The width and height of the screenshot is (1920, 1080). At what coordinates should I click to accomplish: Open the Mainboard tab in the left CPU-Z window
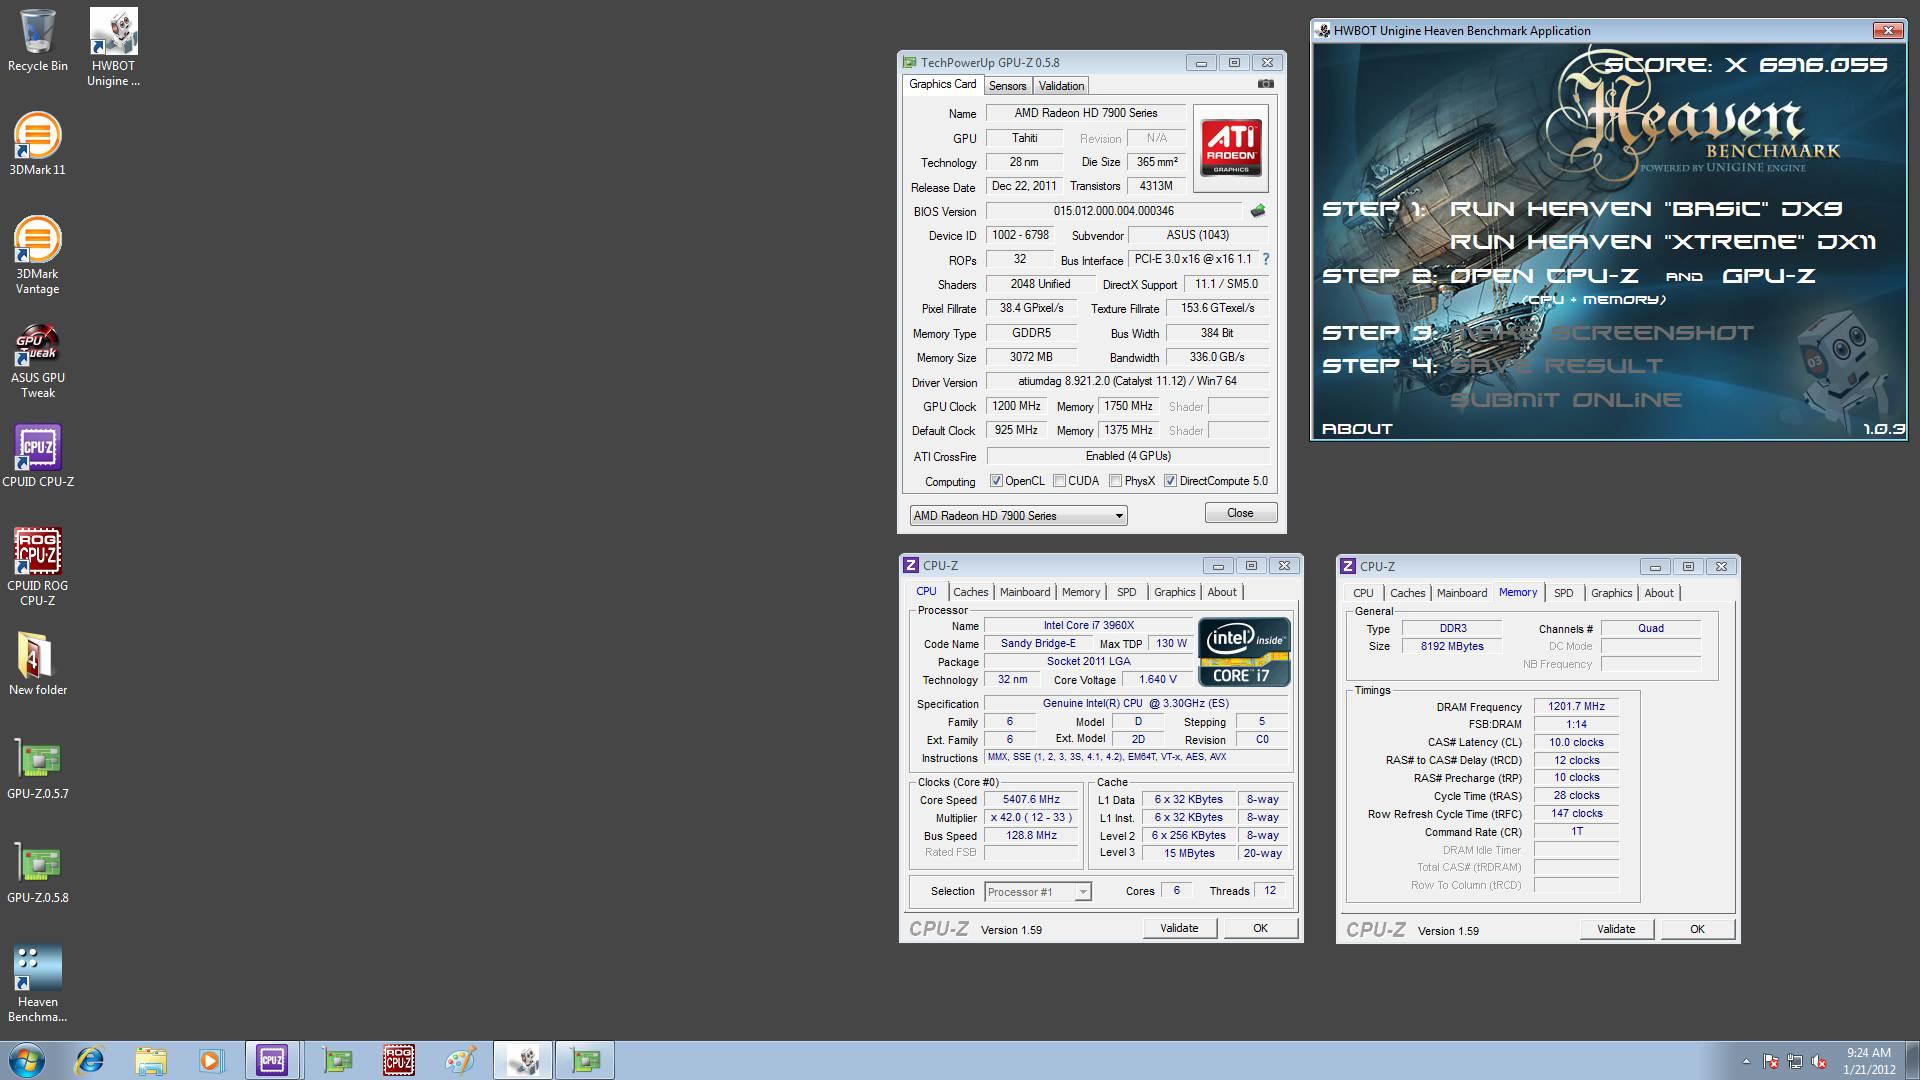pyautogui.click(x=1025, y=592)
